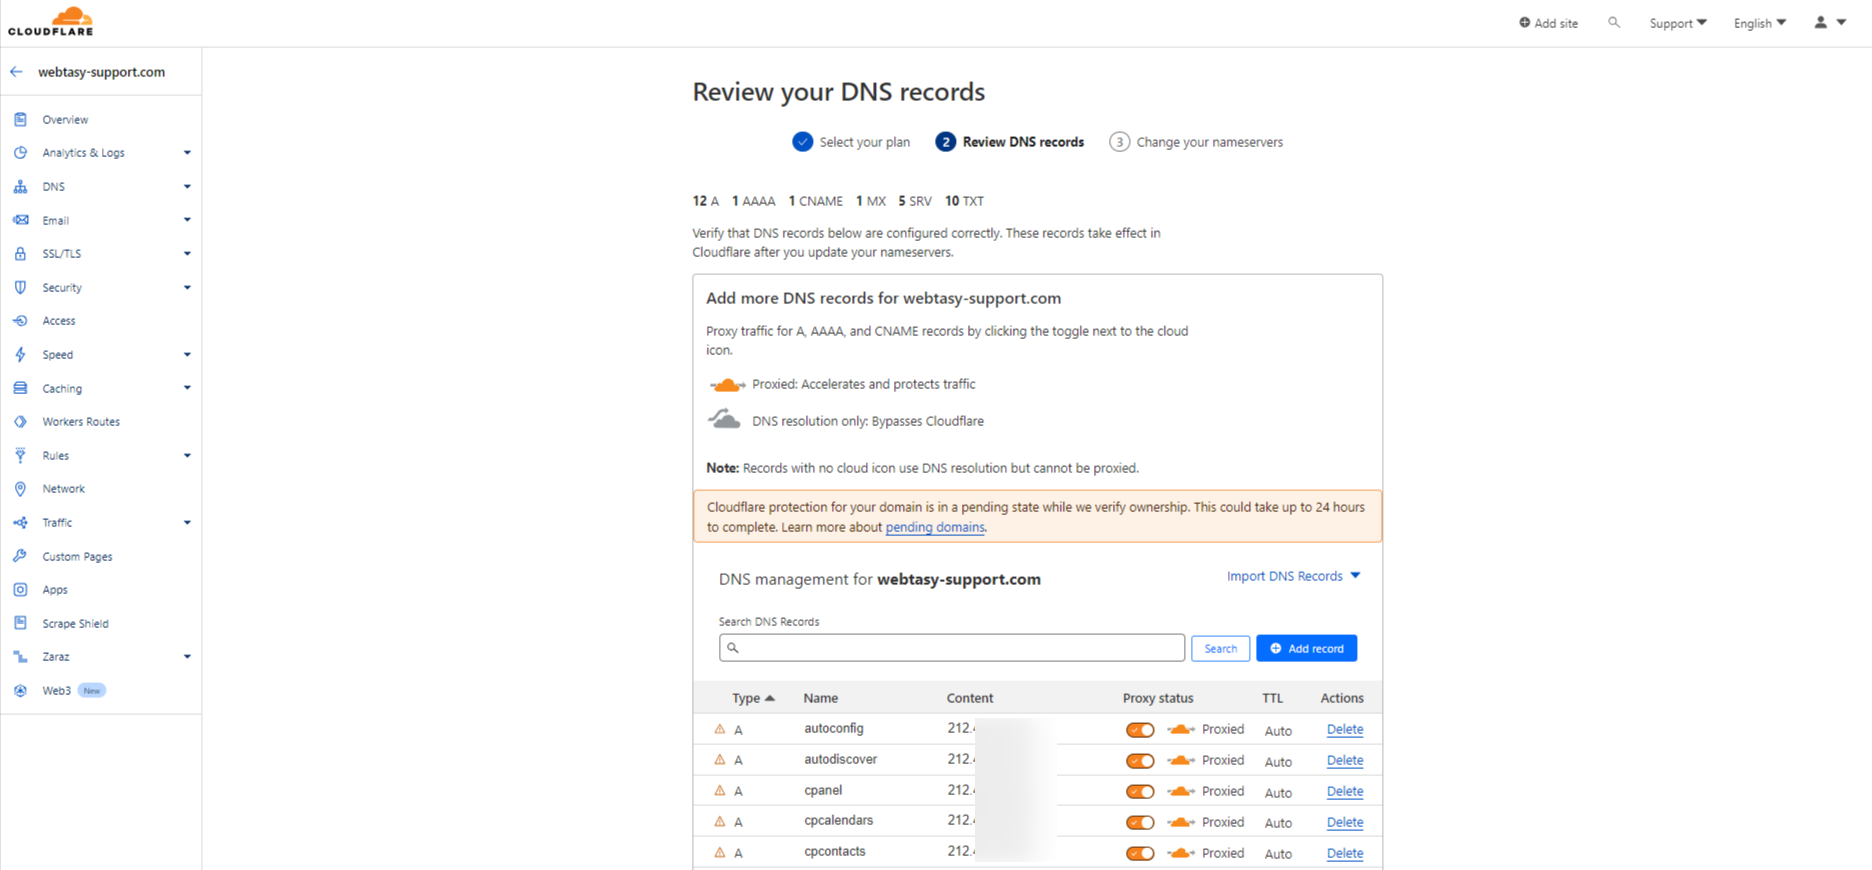
Task: Expand the DNS sidebar submenu arrow
Action: coord(187,187)
